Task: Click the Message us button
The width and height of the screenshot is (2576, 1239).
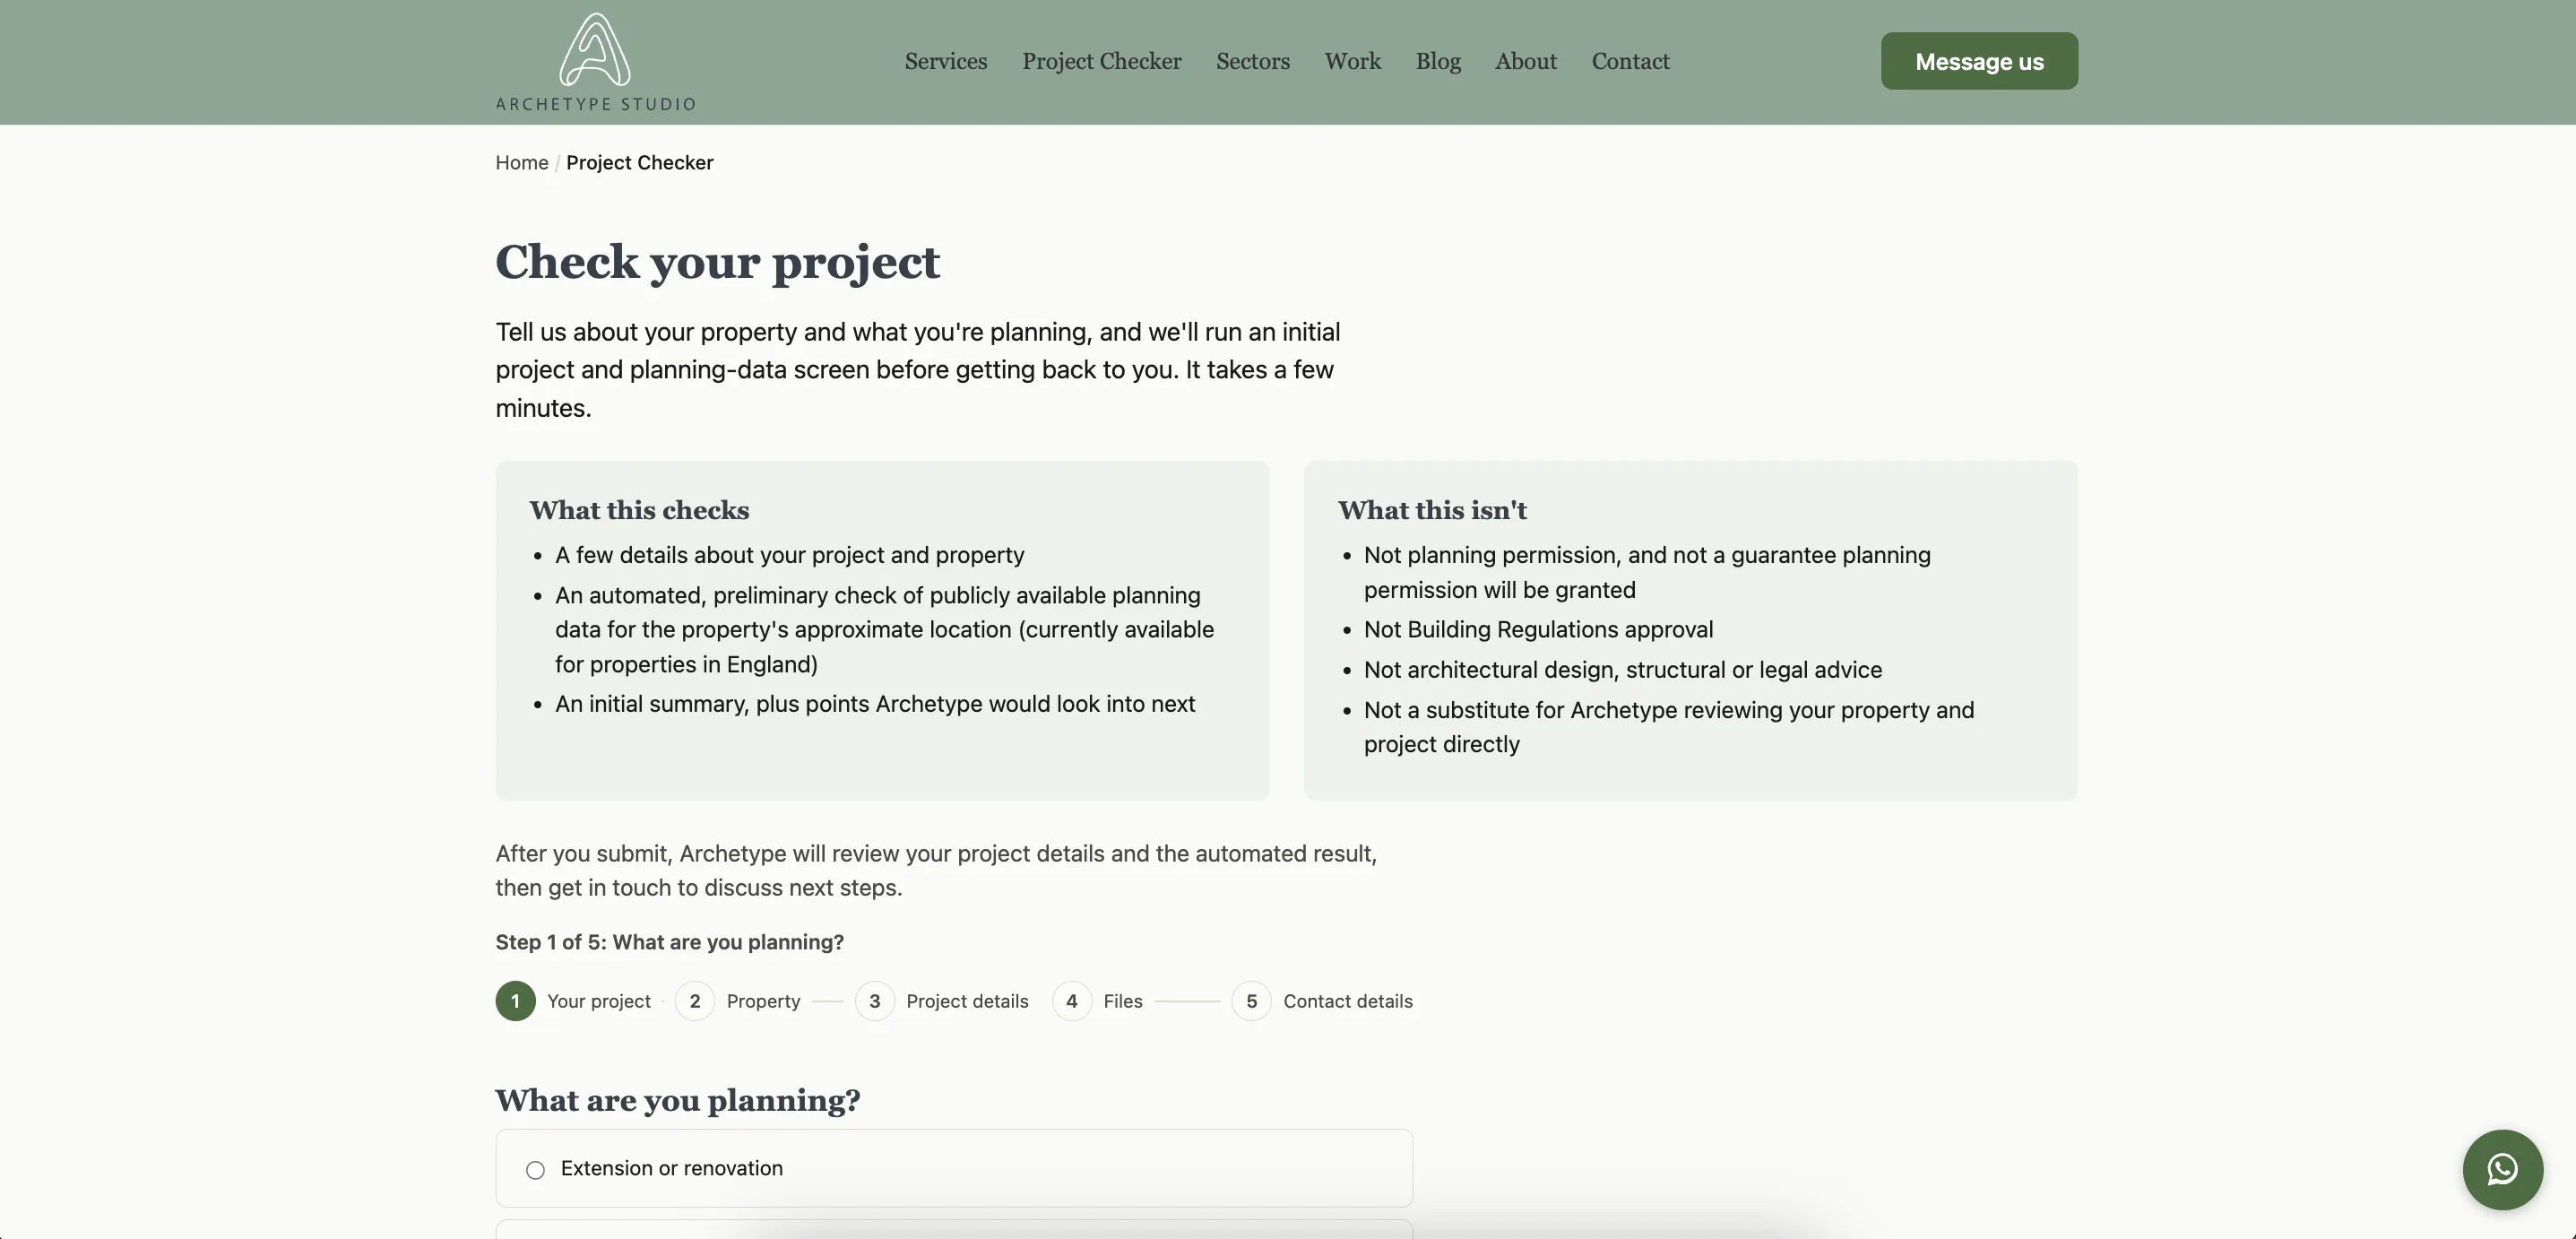Action: point(1978,61)
